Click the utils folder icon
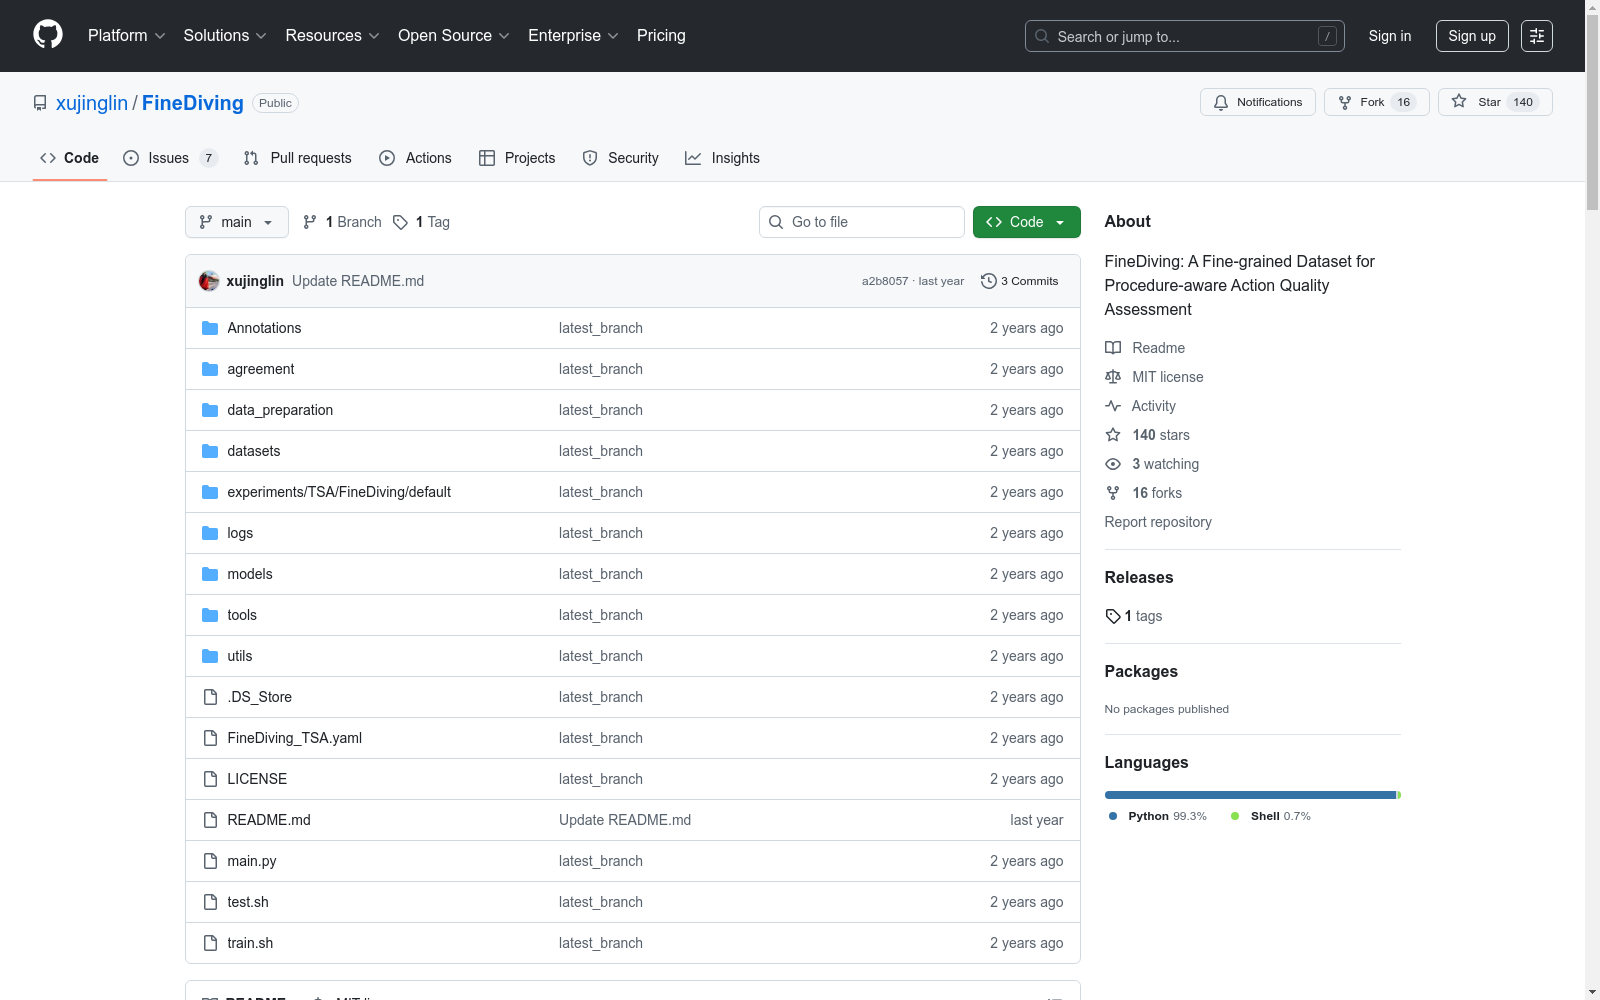Image resolution: width=1600 pixels, height=1000 pixels. pyautogui.click(x=210, y=656)
